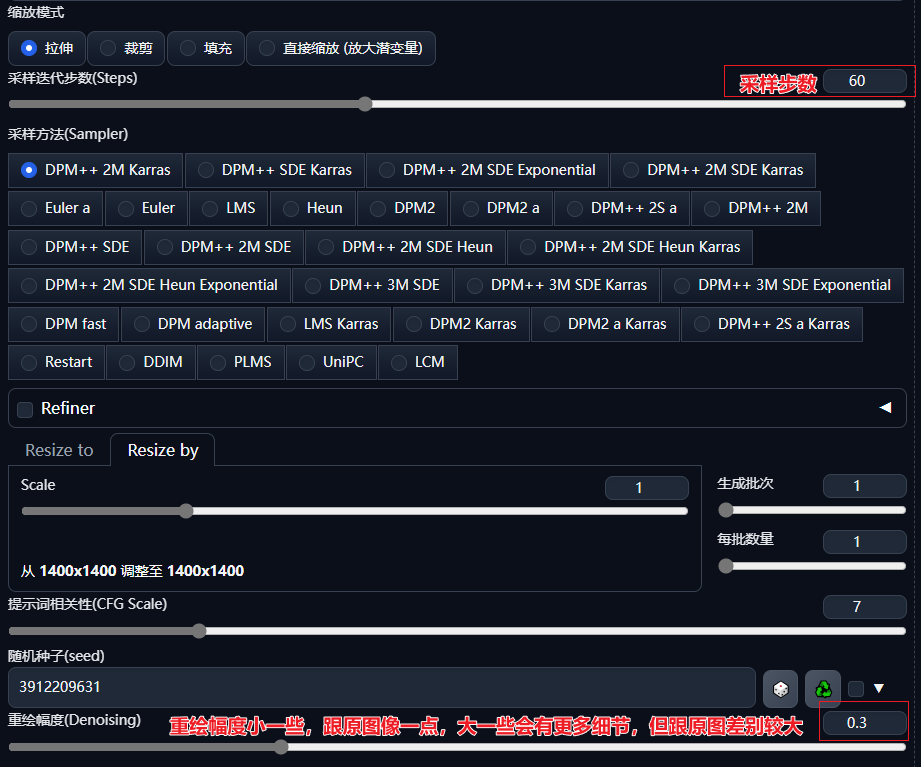Select the Restart sampler
This screenshot has height=767, width=921.
[56, 362]
